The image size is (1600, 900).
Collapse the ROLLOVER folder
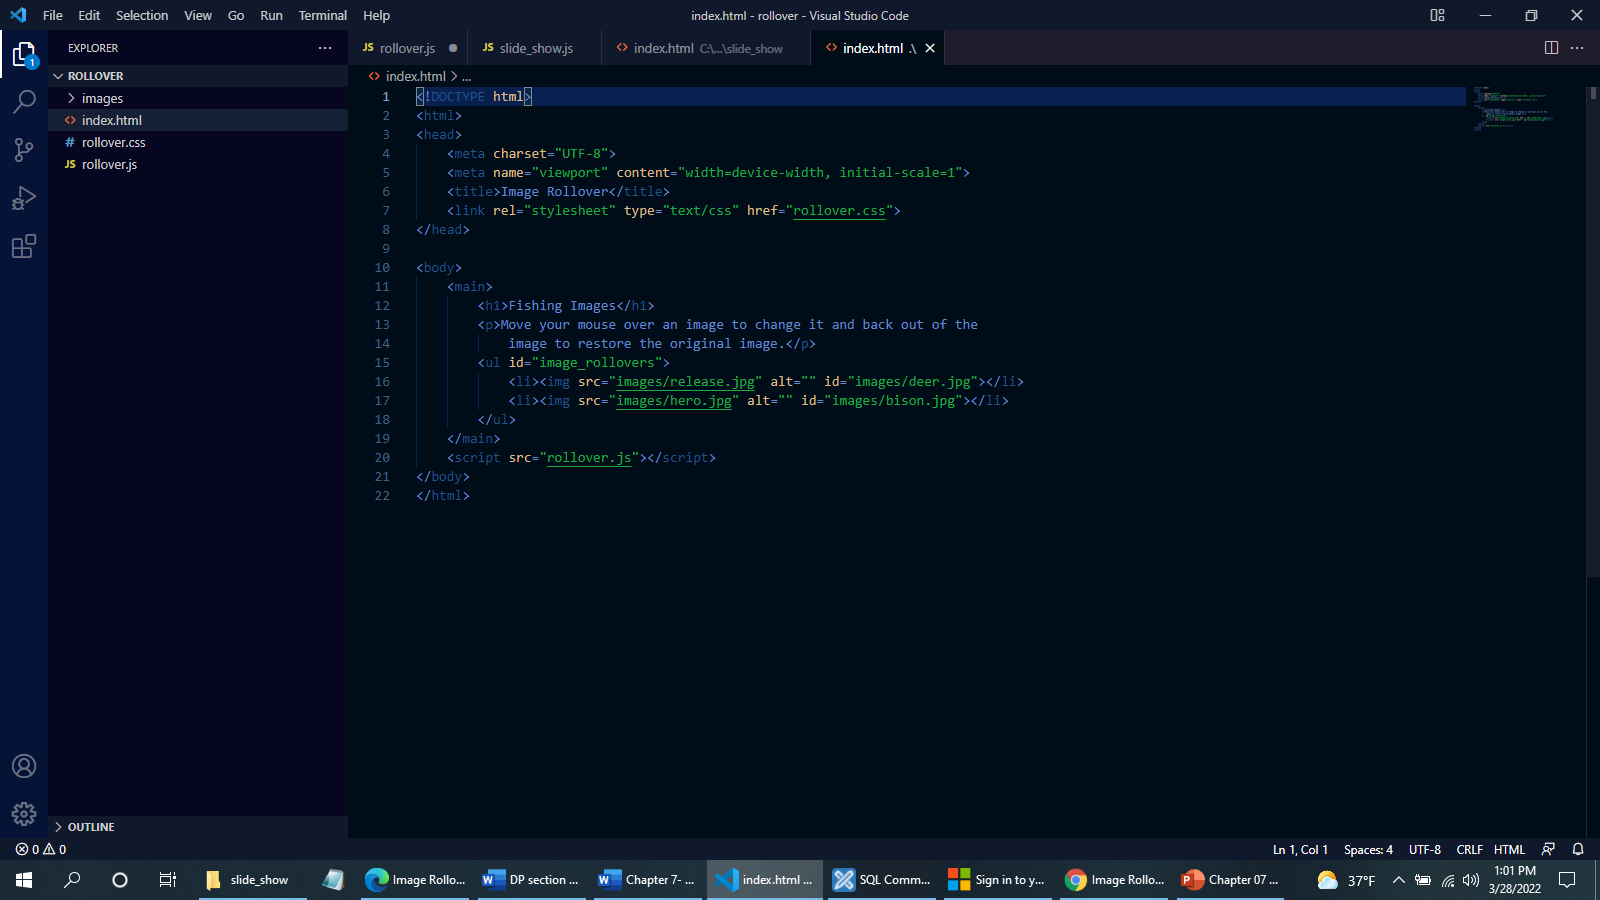[60, 75]
